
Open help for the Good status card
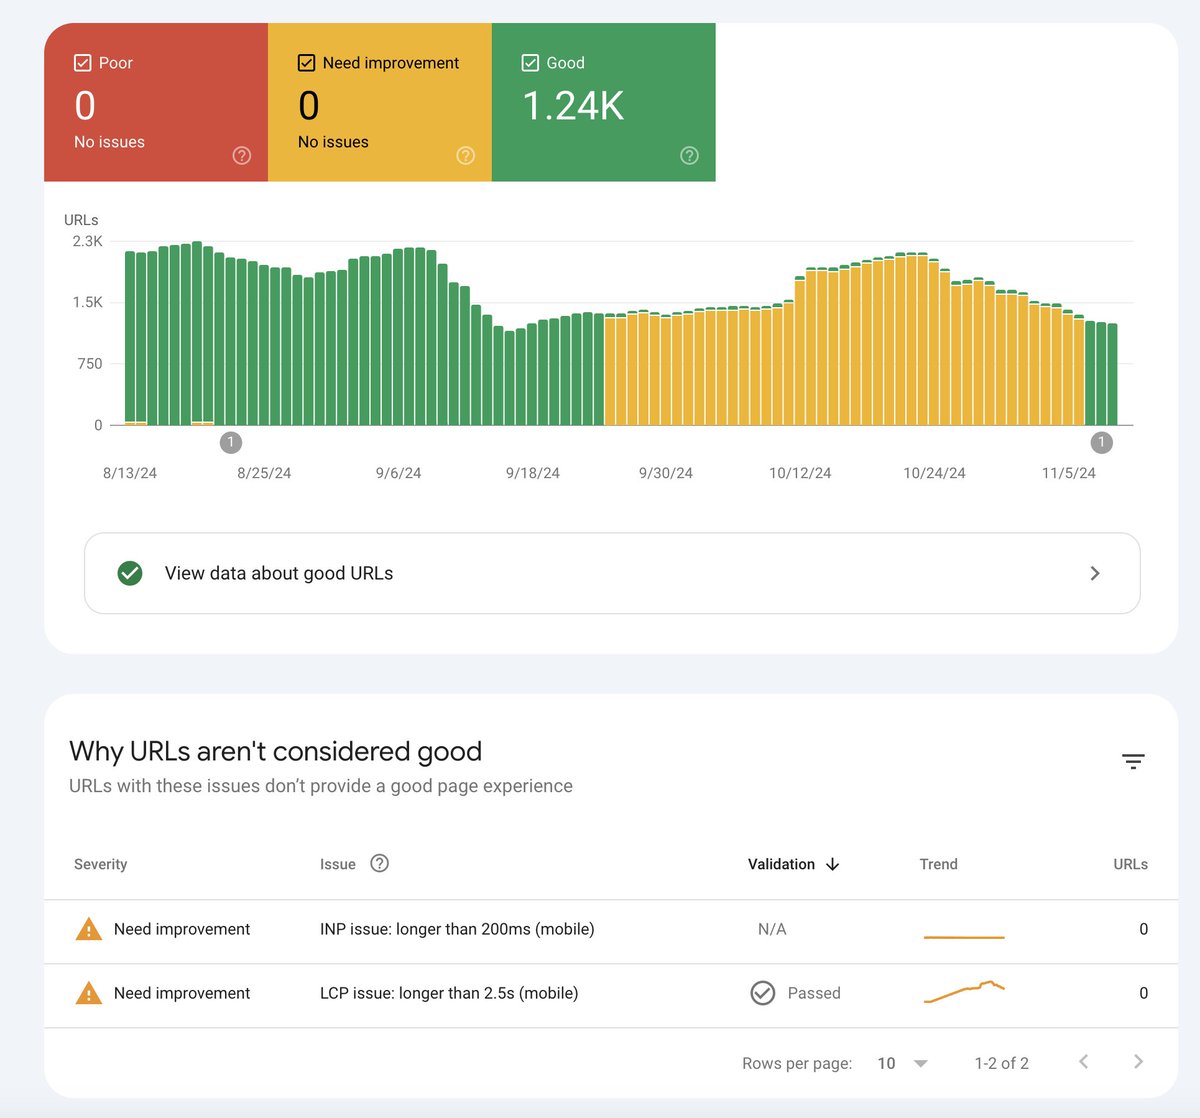pyautogui.click(x=689, y=155)
